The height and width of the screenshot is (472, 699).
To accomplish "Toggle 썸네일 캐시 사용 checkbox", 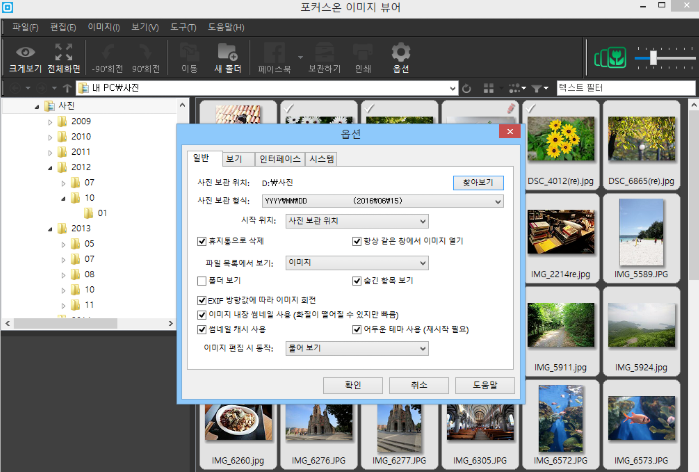I will [x=201, y=329].
